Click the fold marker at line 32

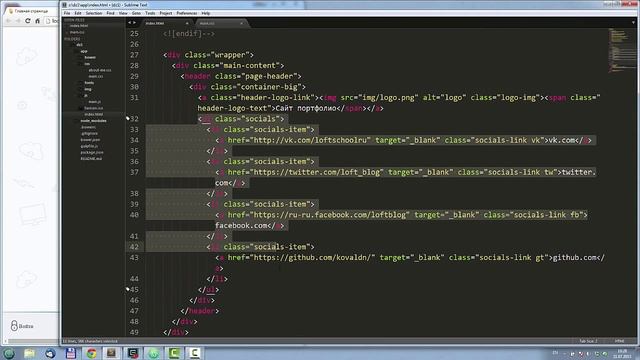tap(127, 118)
